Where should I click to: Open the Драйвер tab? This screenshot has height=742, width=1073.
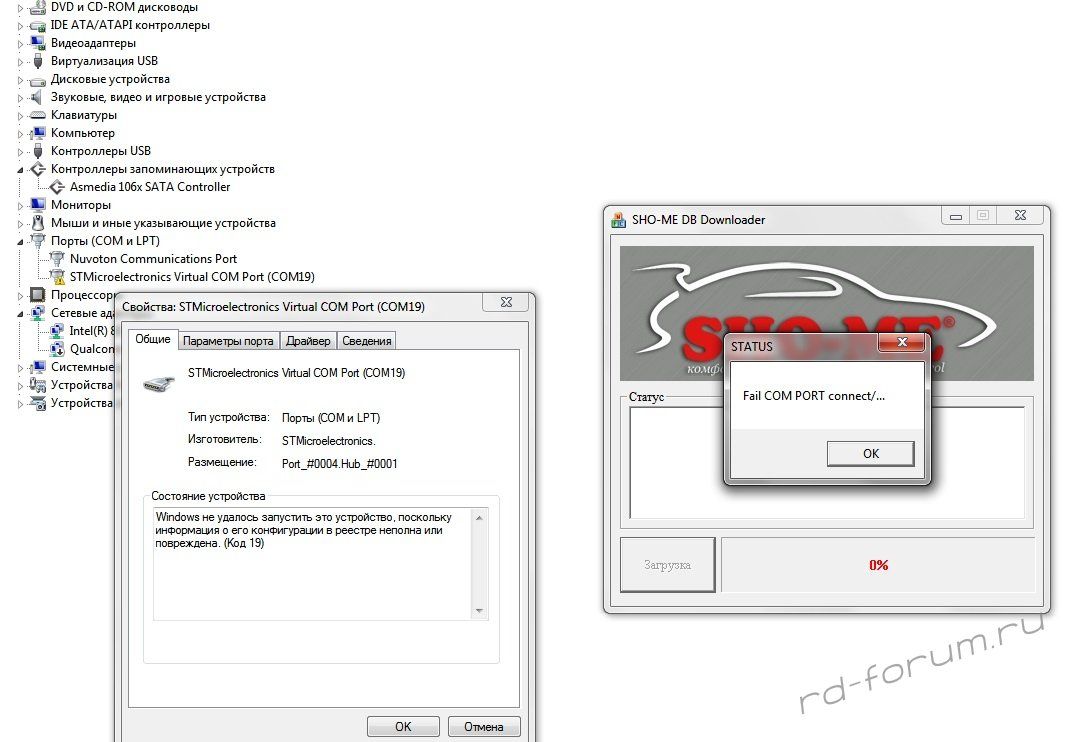click(x=308, y=341)
